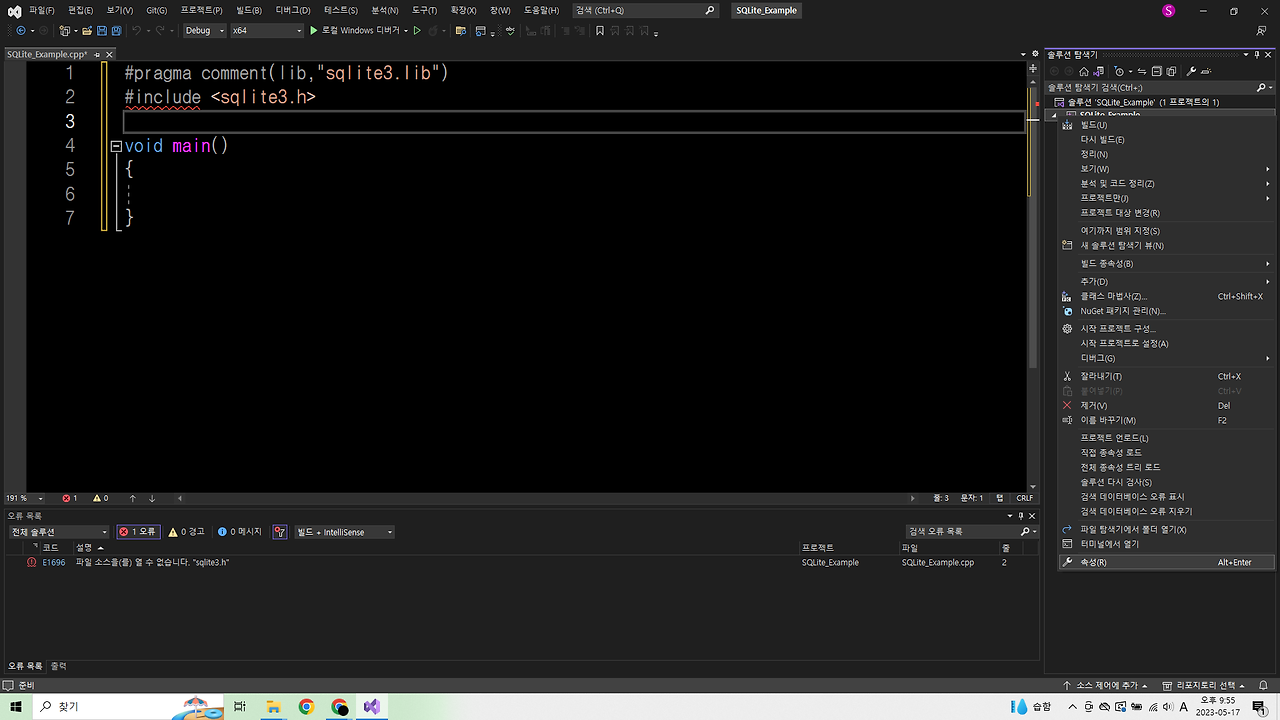Click the Save All icon in toolbar
1280x720 pixels.
(116, 31)
